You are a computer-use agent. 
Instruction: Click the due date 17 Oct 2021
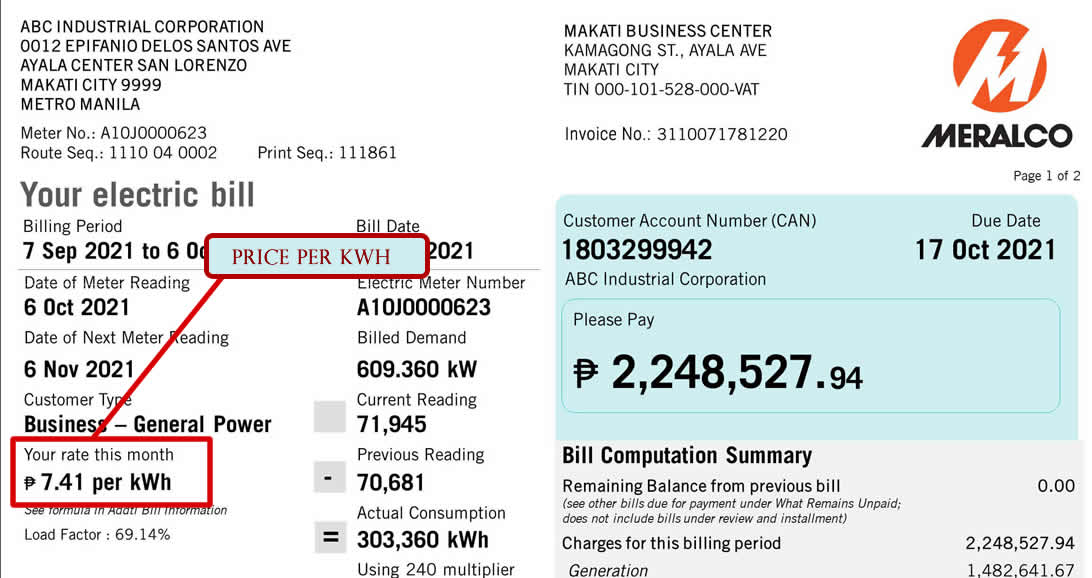[985, 249]
